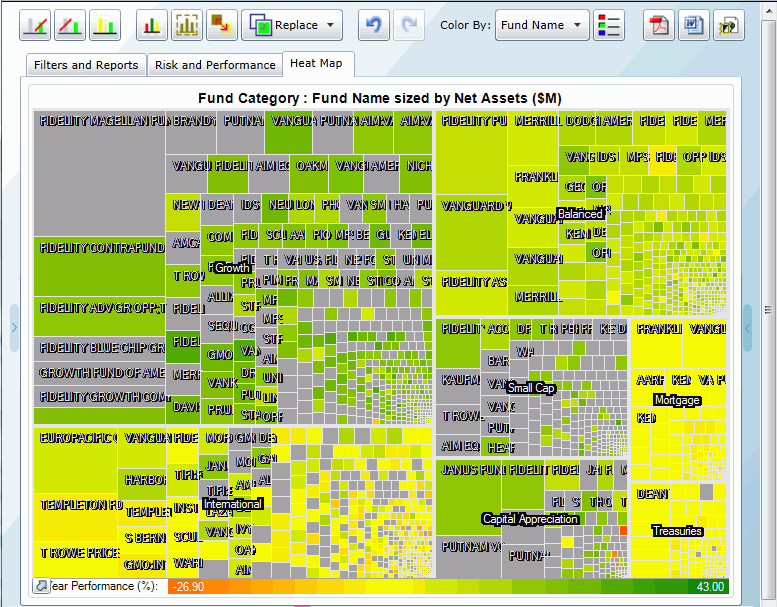777x607 pixels.
Task: Select the red cell in Capital Appreciation
Action: 623,531
